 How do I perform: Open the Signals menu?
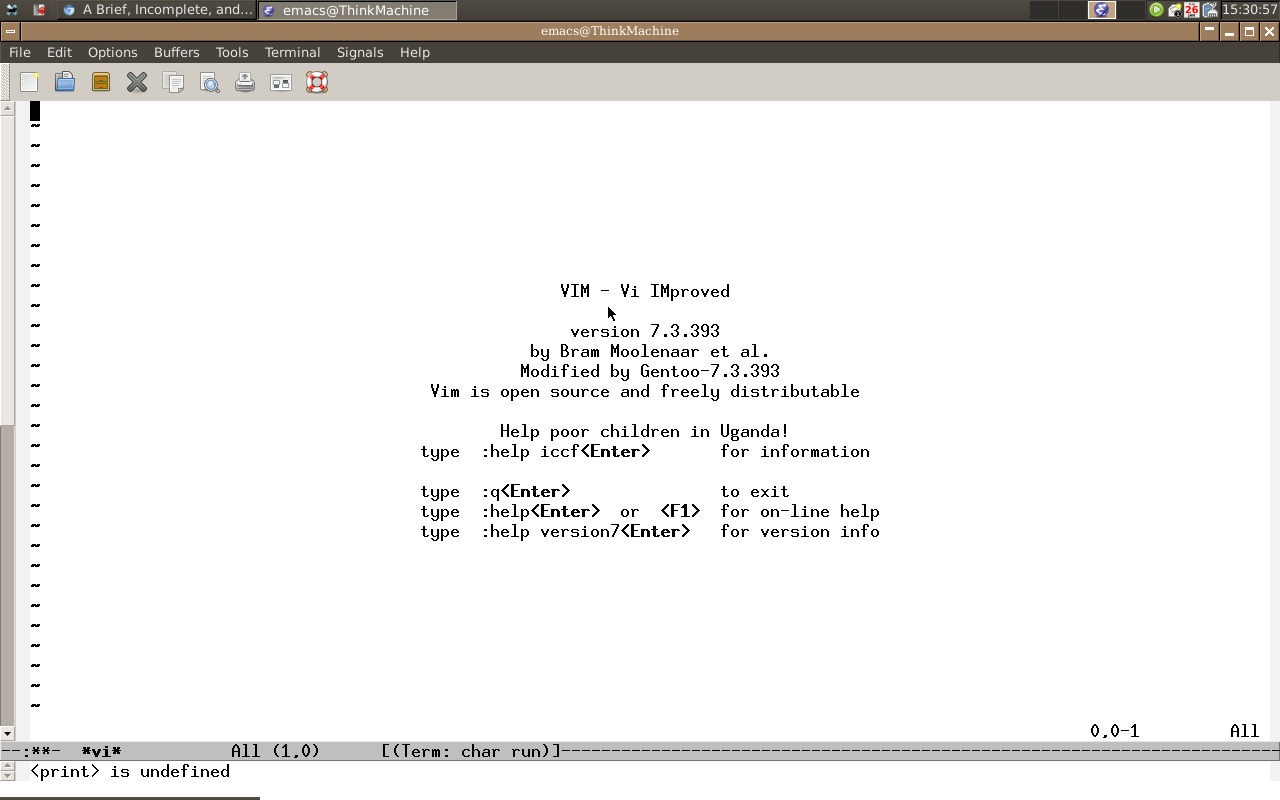(360, 52)
